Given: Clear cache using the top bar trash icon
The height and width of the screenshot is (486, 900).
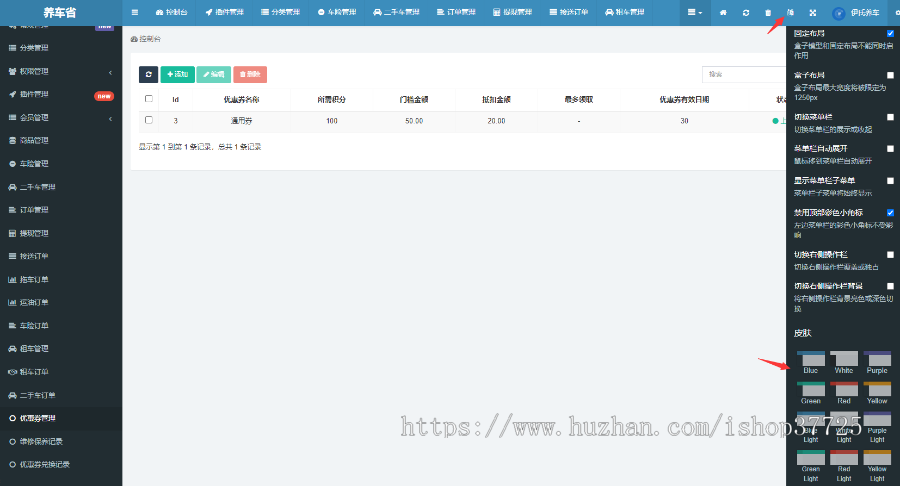Looking at the screenshot, I should (768, 12).
